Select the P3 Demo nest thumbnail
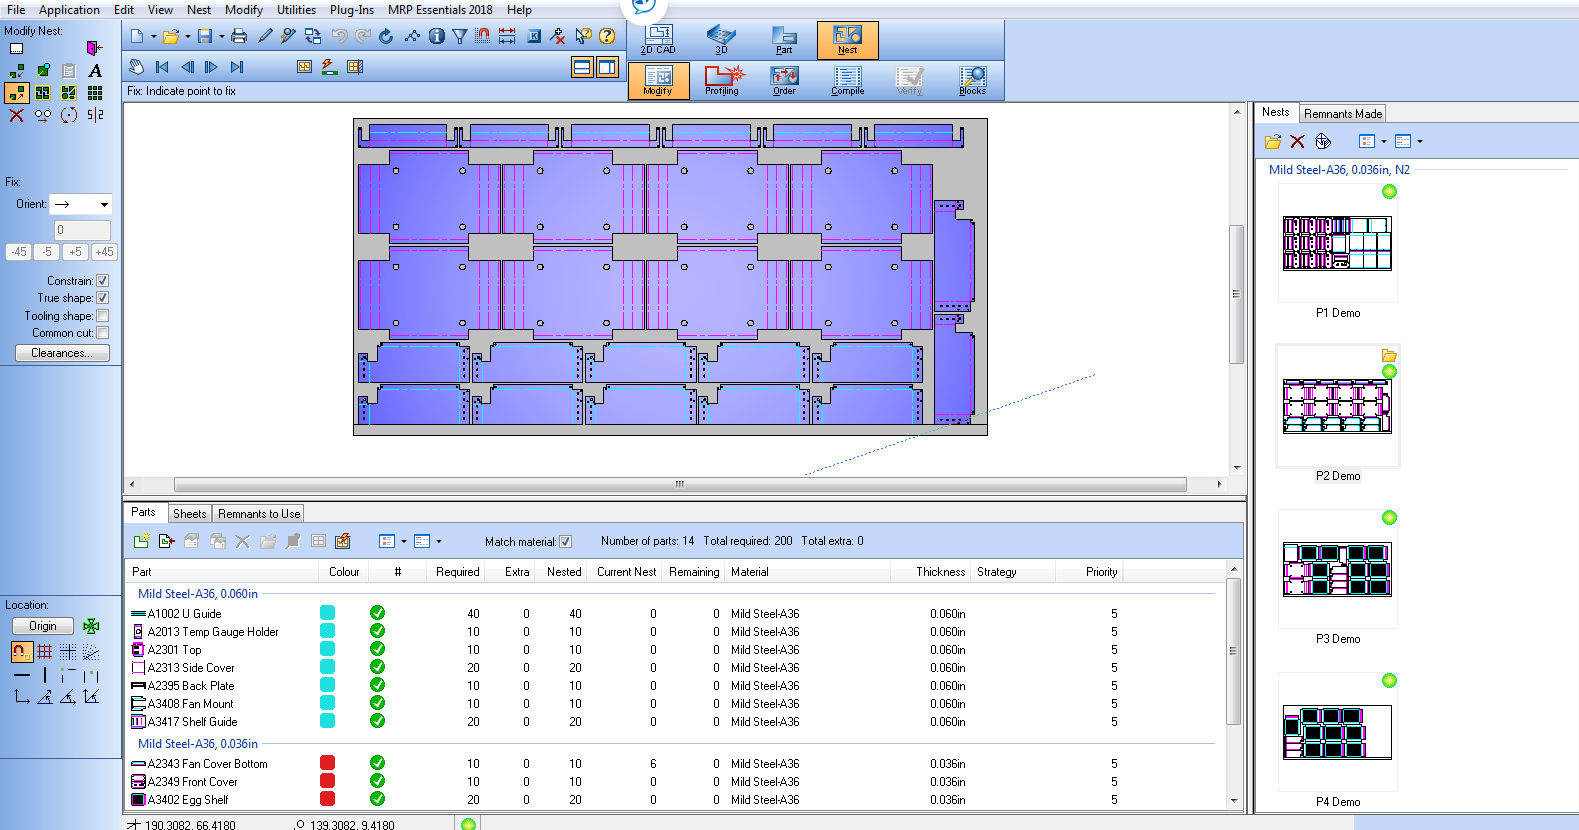The height and width of the screenshot is (830, 1579). tap(1337, 570)
